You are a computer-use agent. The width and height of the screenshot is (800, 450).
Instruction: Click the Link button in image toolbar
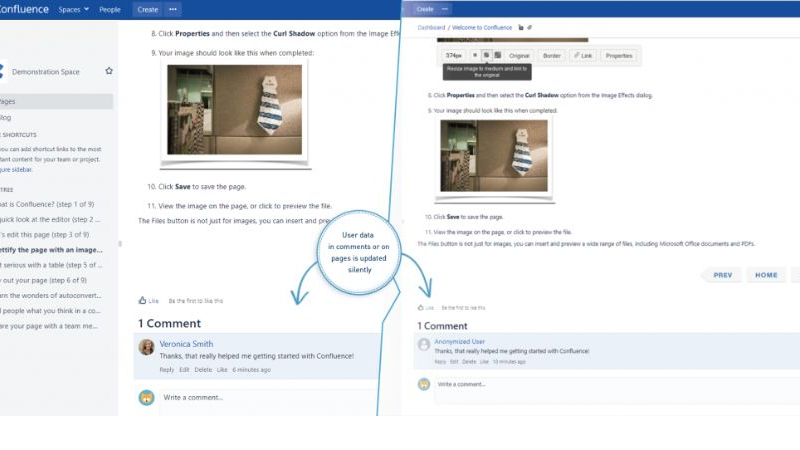[x=582, y=56]
